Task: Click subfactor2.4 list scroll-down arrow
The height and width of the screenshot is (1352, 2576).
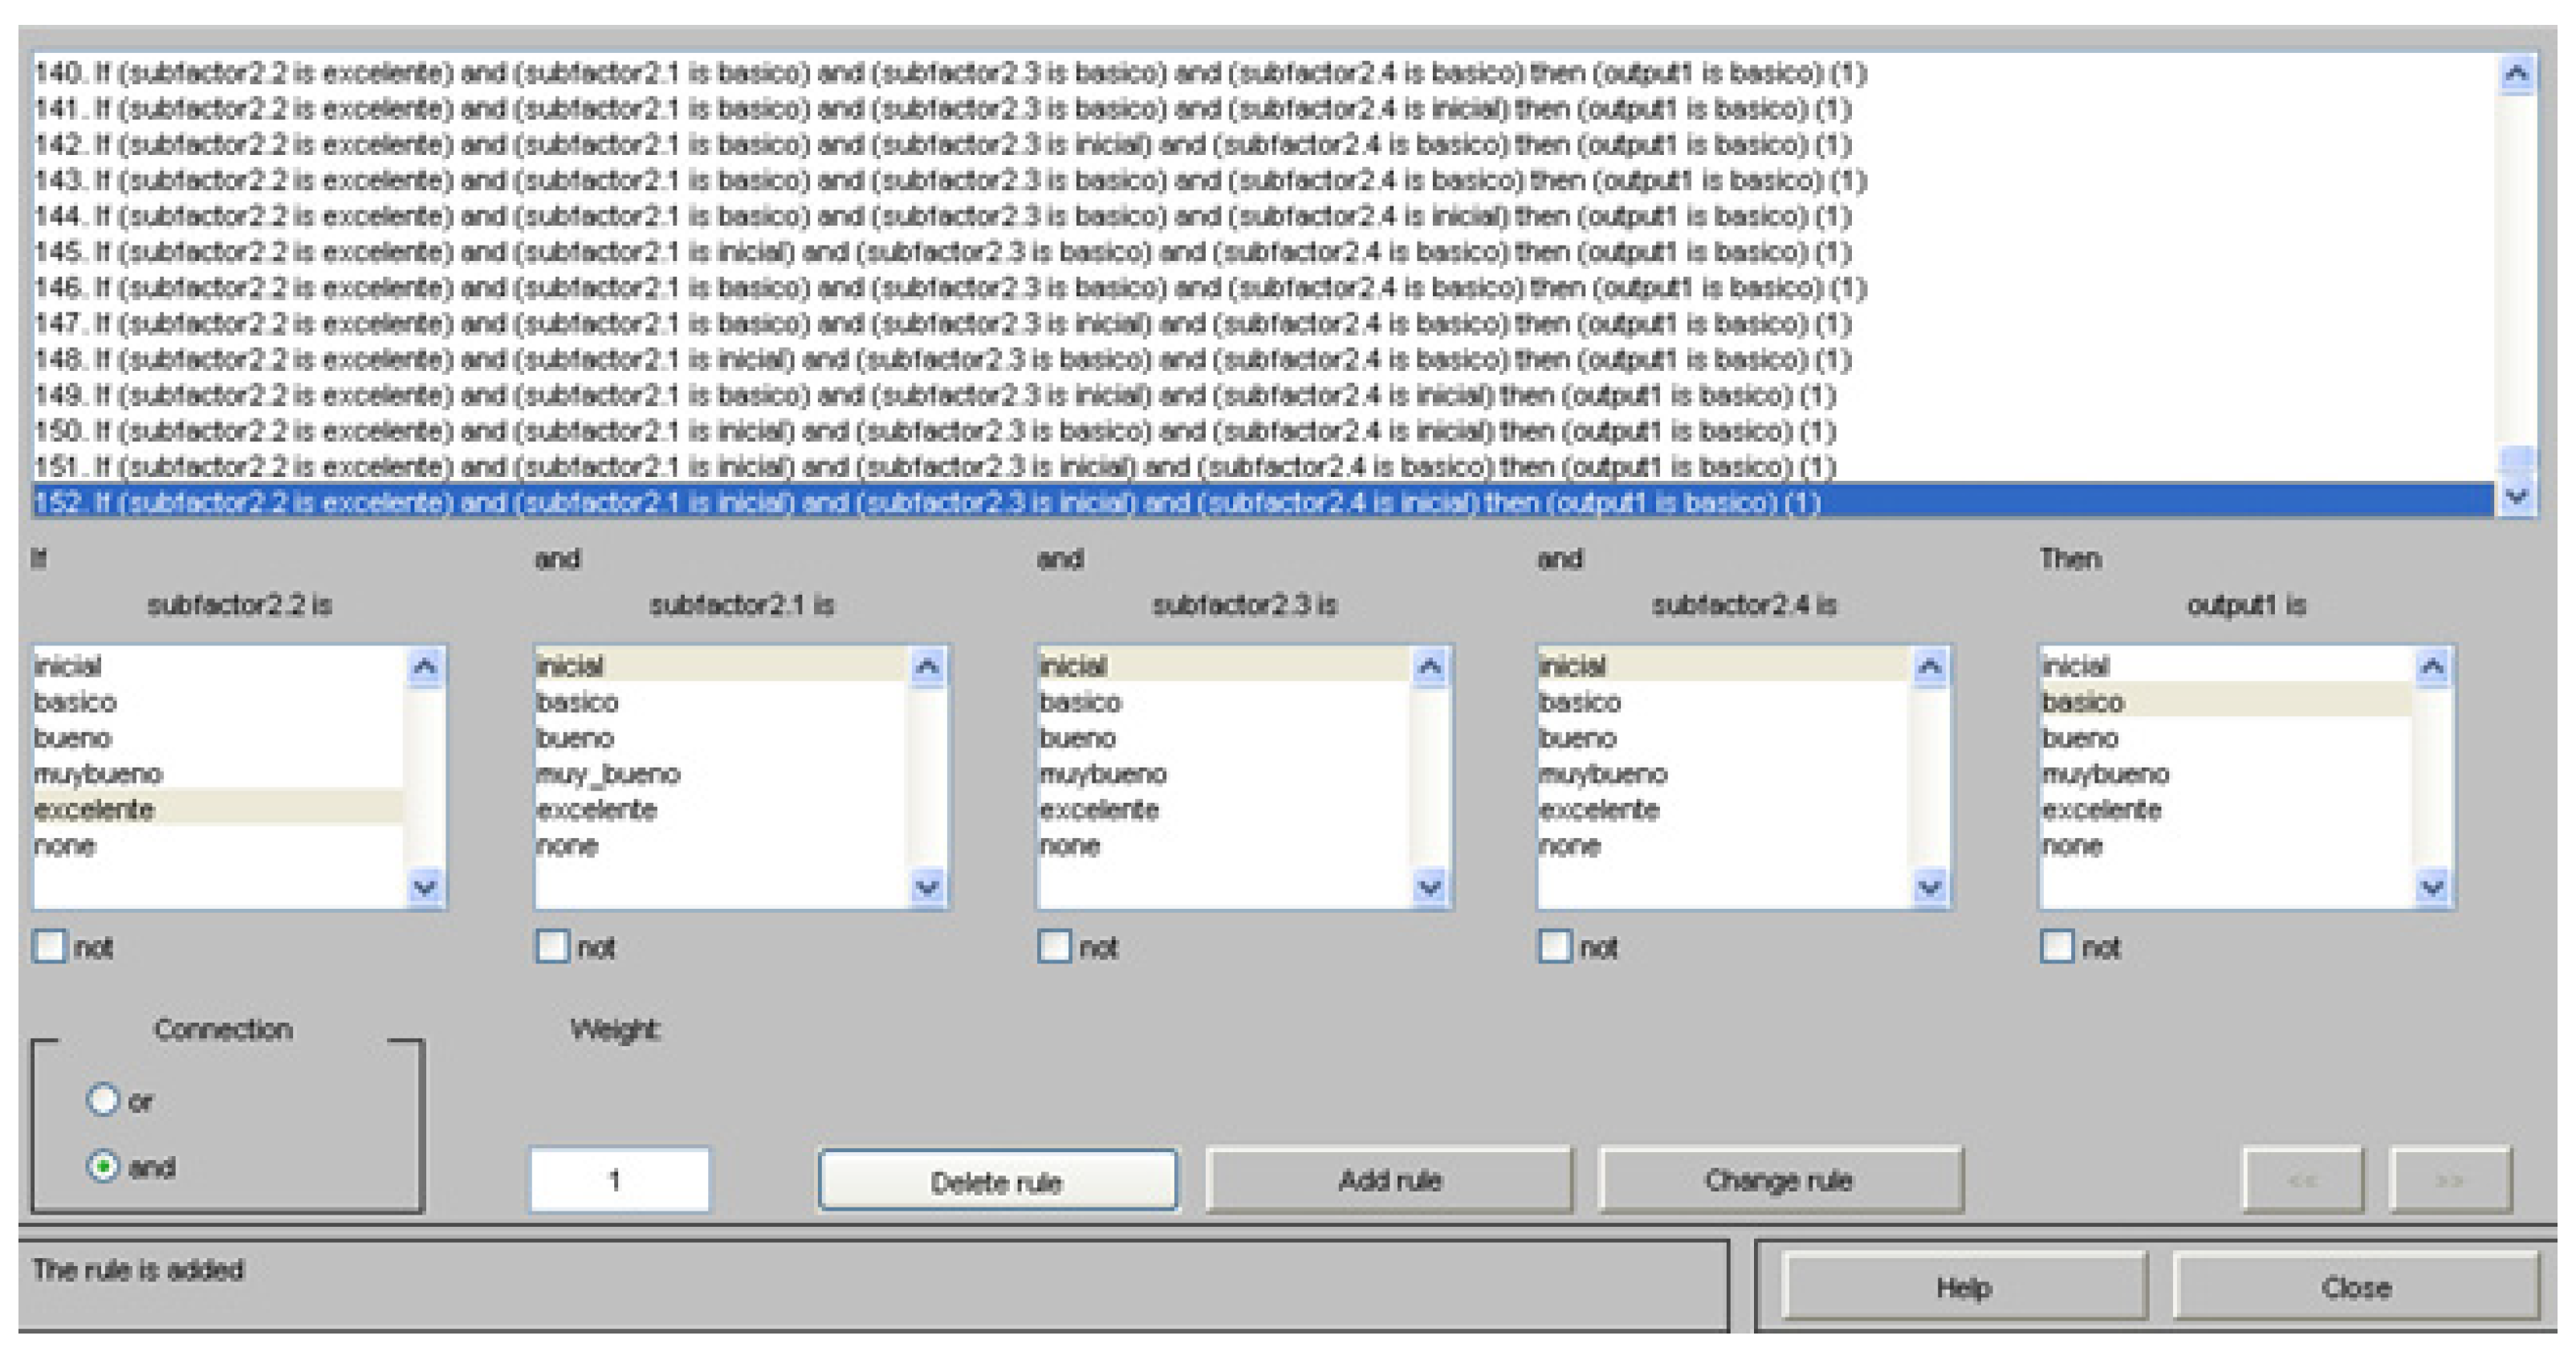Action: pyautogui.click(x=1929, y=886)
